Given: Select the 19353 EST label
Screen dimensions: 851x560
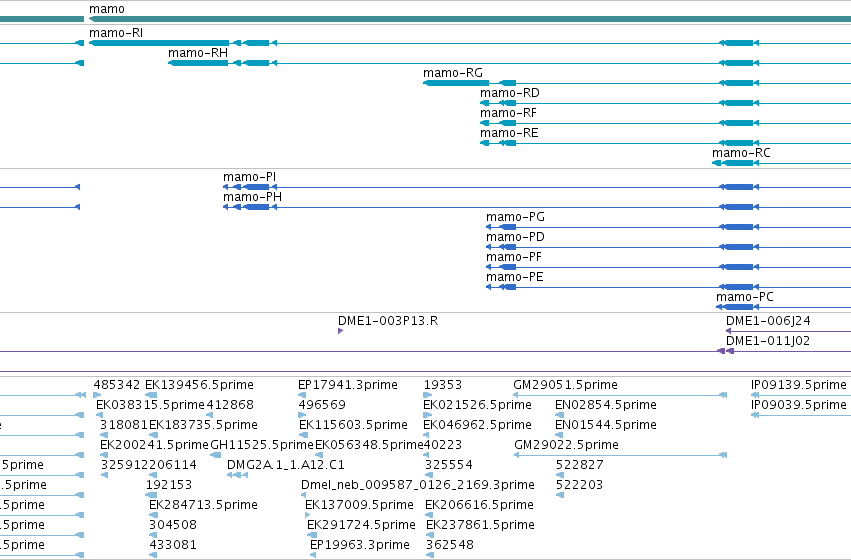Looking at the screenshot, I should (x=443, y=385).
